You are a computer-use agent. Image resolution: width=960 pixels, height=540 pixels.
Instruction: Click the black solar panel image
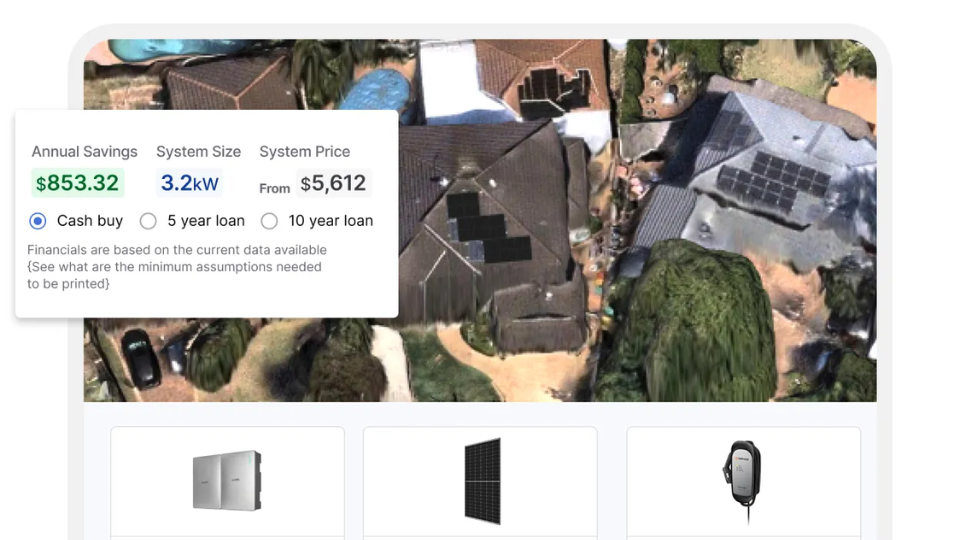482,481
